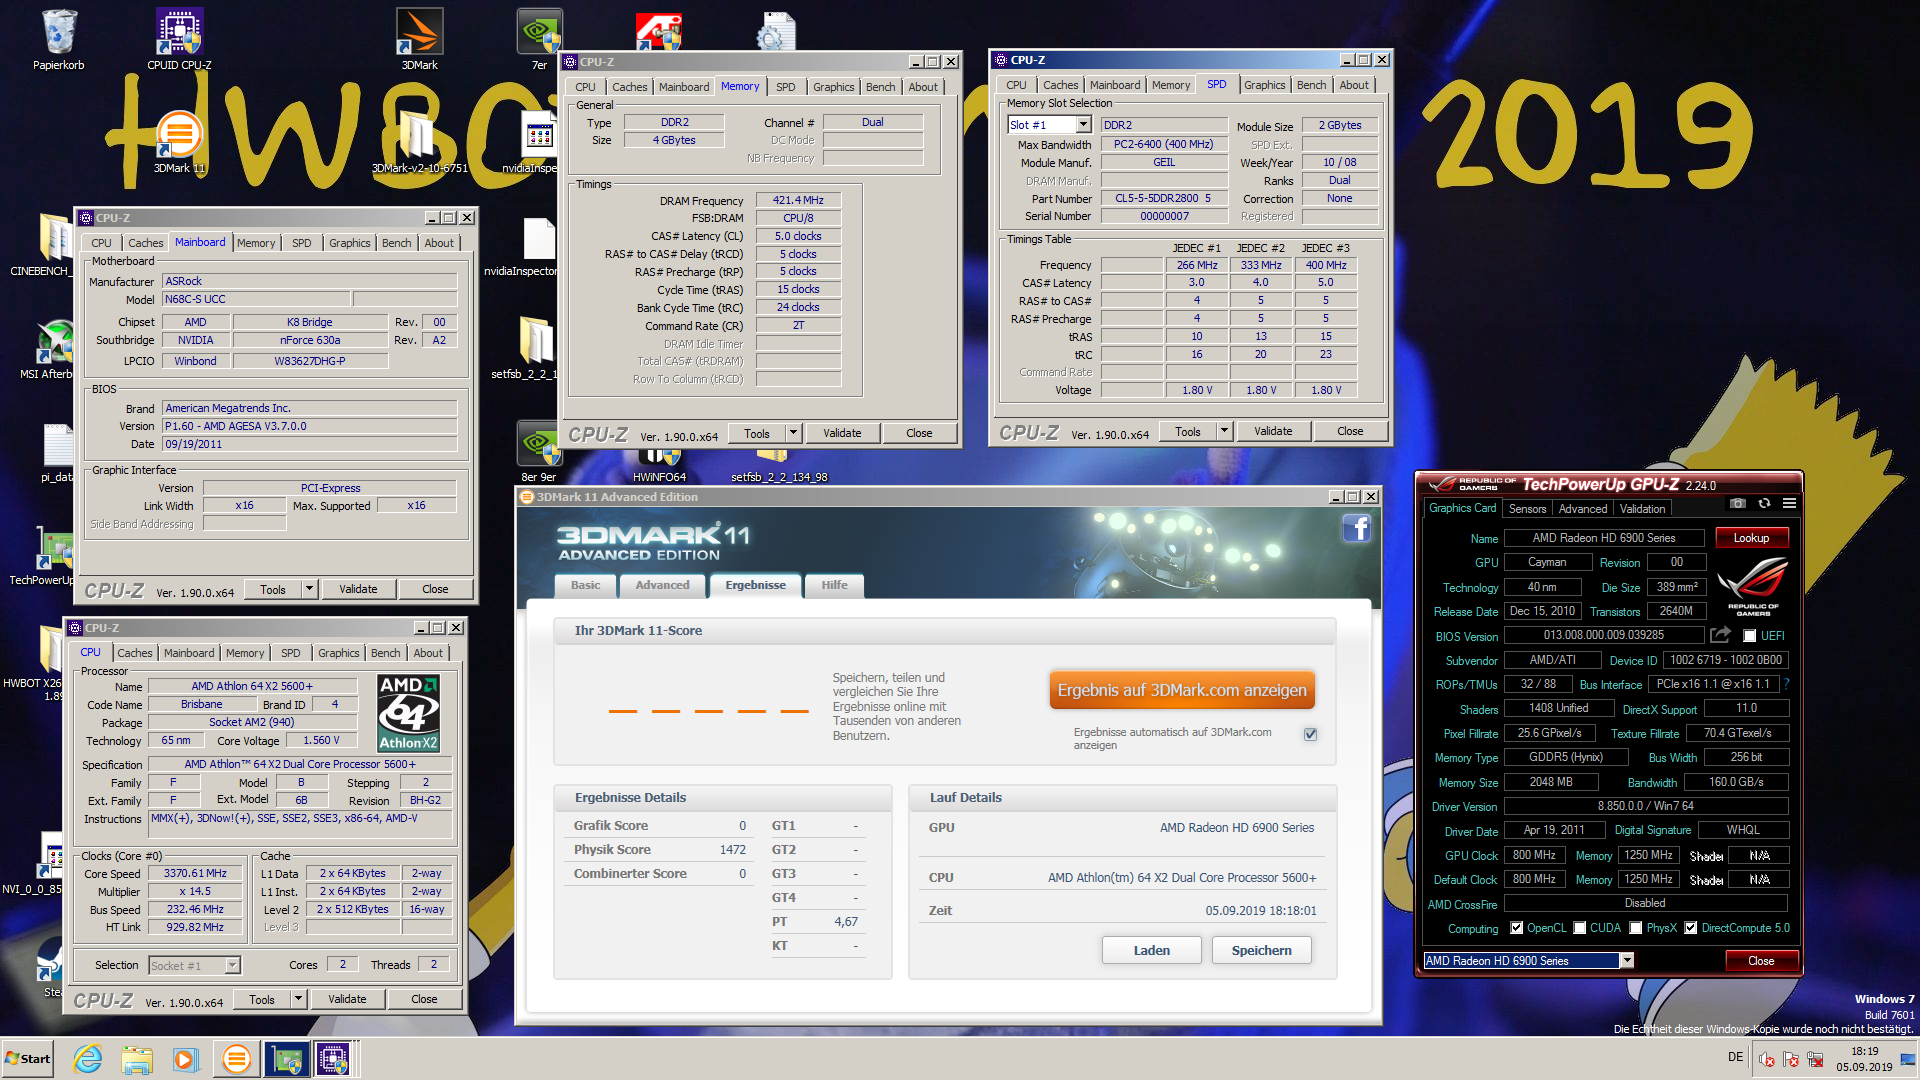Screen dimensions: 1920x1080
Task: Switch to the Advanced tab in GPU-Z
Action: [x=1583, y=509]
